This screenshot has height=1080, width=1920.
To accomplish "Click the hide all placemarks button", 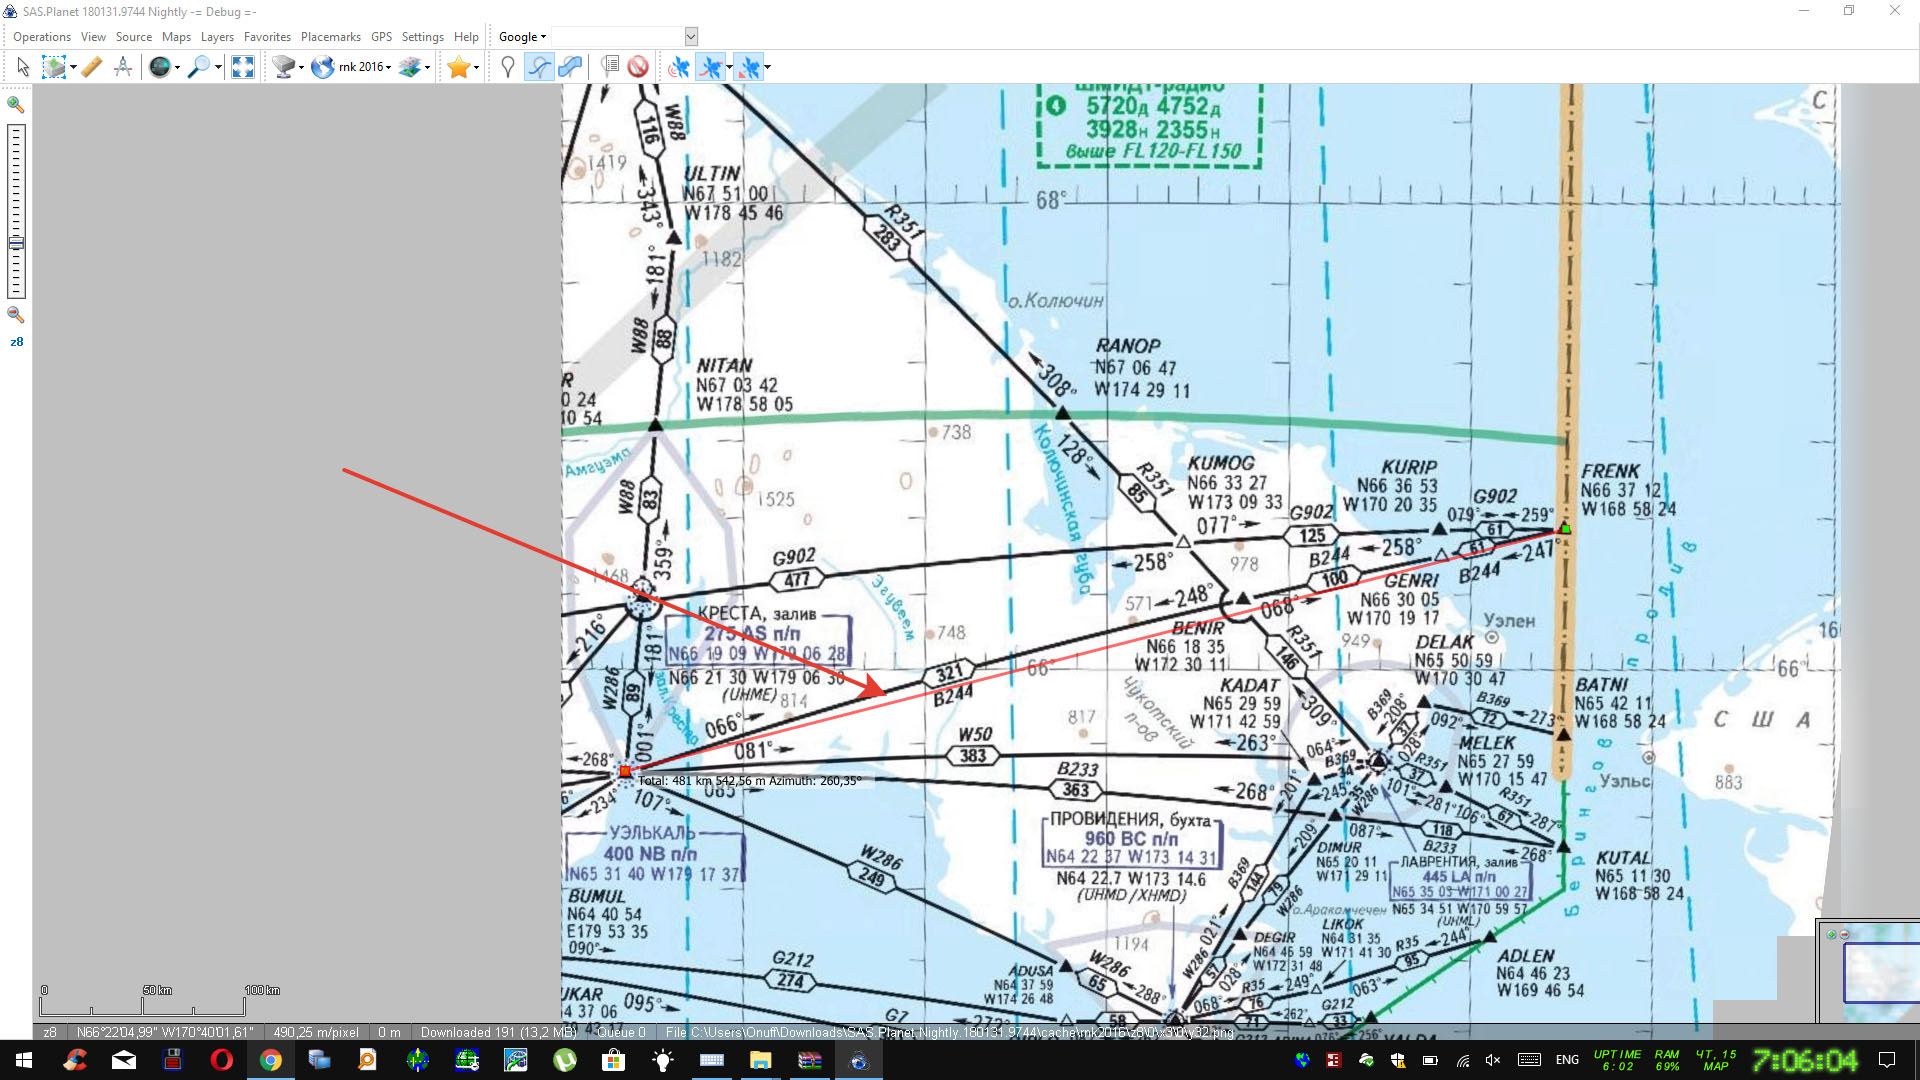I will click(638, 67).
